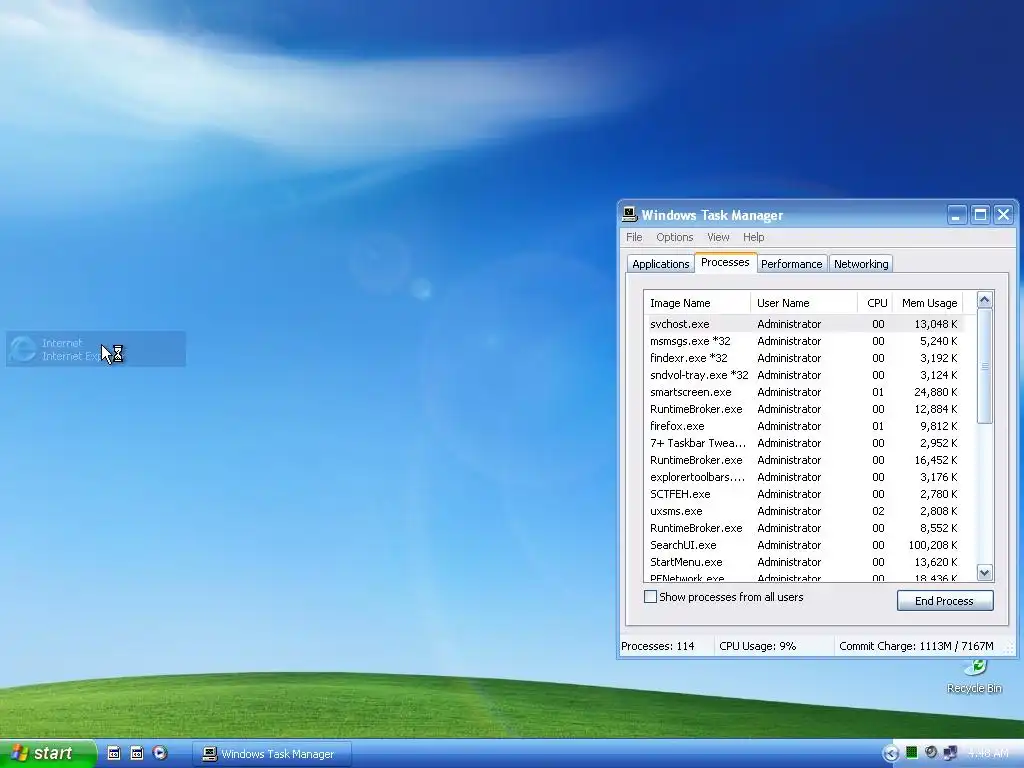Open the View menu
Viewport: 1024px width, 768px height.
(718, 237)
